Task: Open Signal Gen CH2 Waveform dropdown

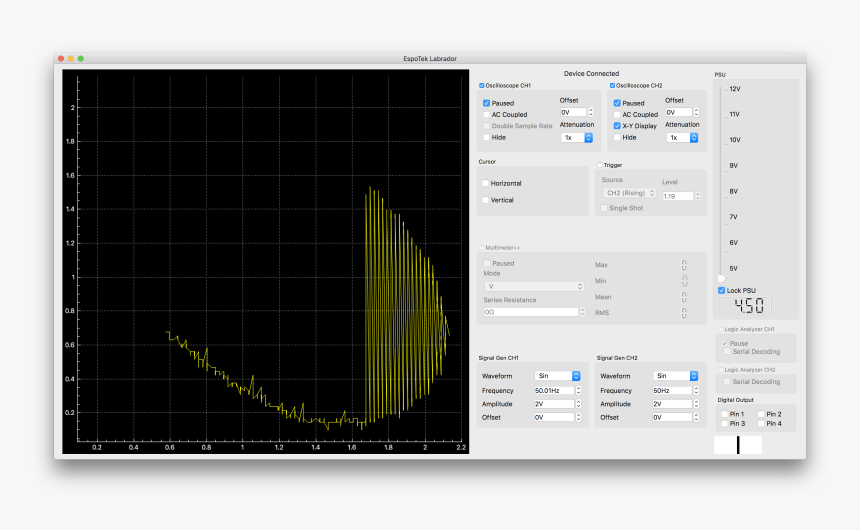Action: tap(675, 376)
